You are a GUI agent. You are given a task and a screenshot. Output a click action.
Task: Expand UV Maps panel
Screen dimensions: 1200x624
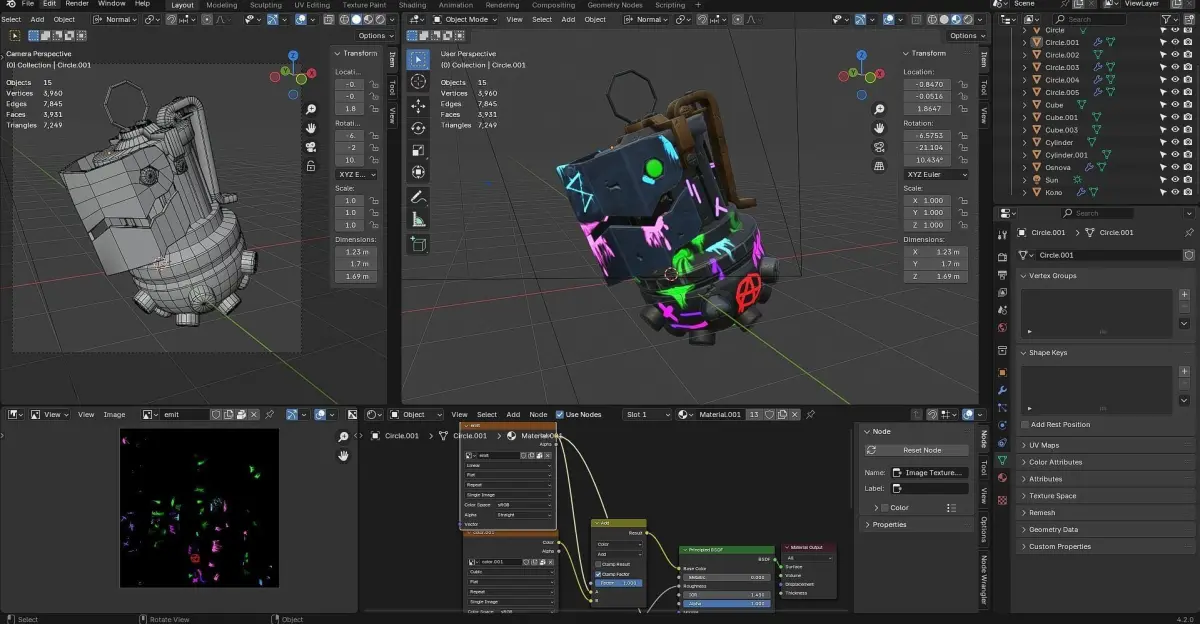[1105, 445]
